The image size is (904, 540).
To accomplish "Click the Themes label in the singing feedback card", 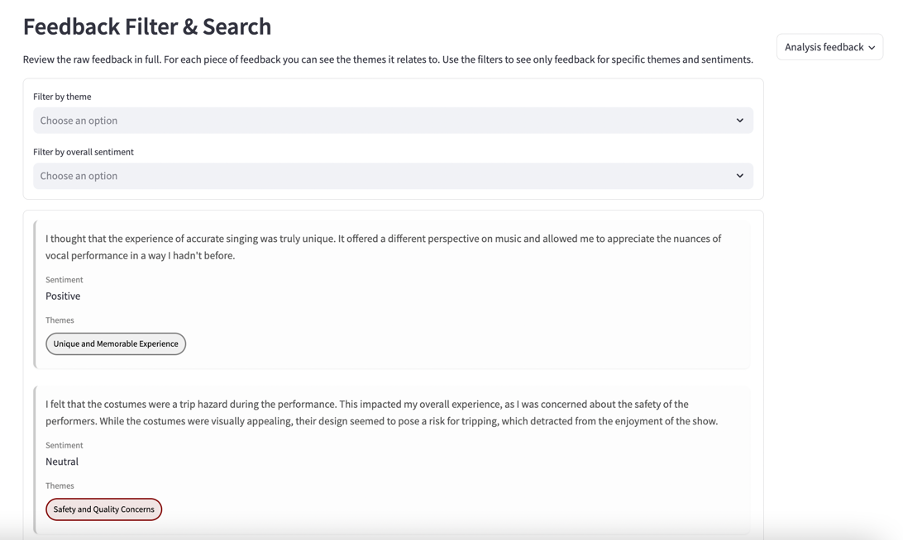I will click(60, 321).
